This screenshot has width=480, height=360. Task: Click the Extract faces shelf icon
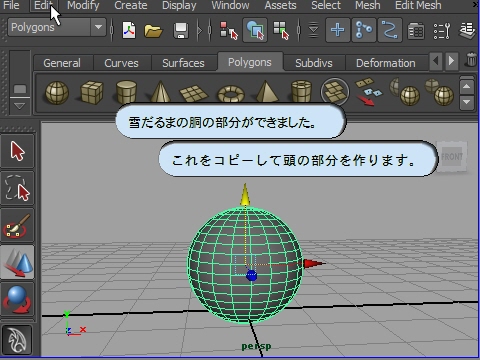[368, 92]
